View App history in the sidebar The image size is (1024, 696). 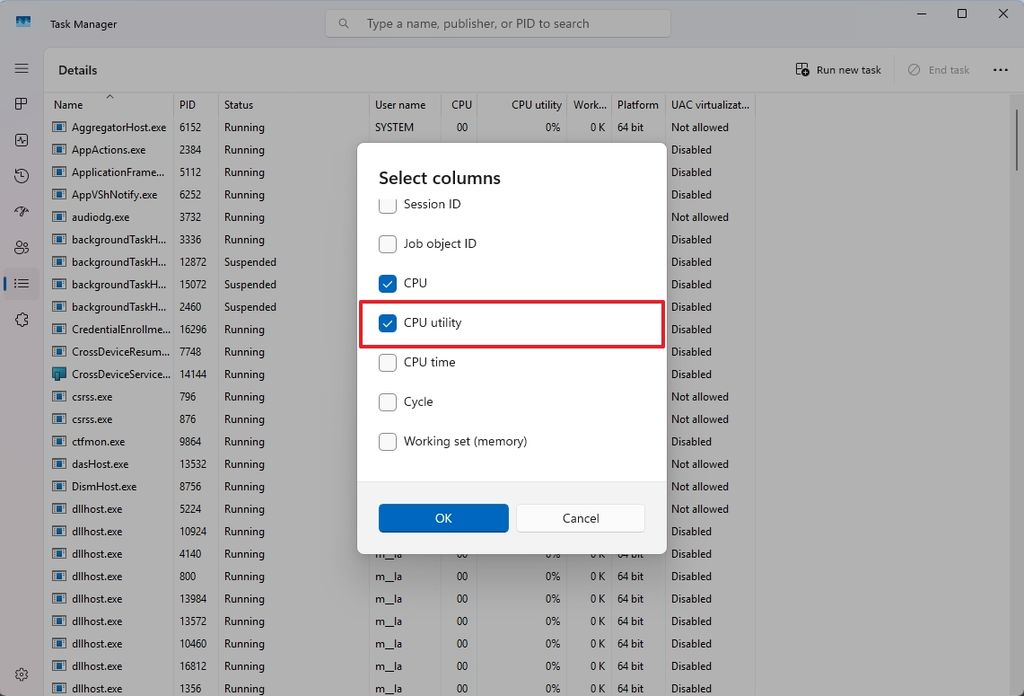point(21,176)
